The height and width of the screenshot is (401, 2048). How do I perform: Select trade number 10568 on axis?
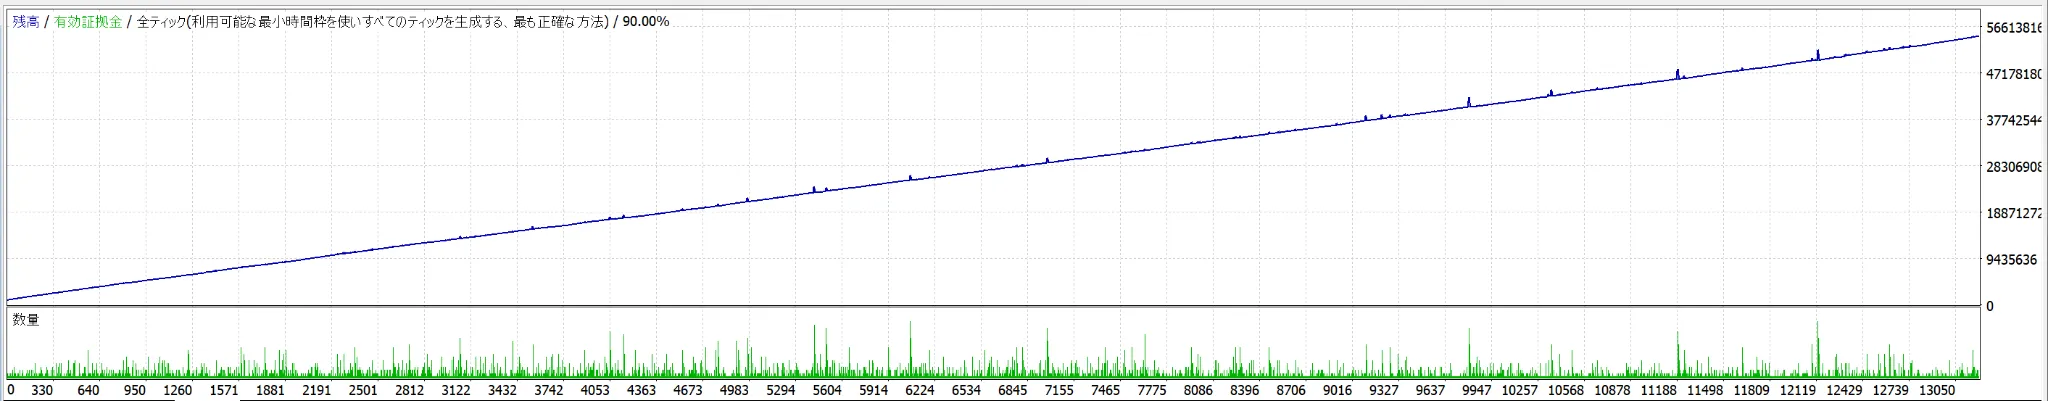coord(1565,390)
